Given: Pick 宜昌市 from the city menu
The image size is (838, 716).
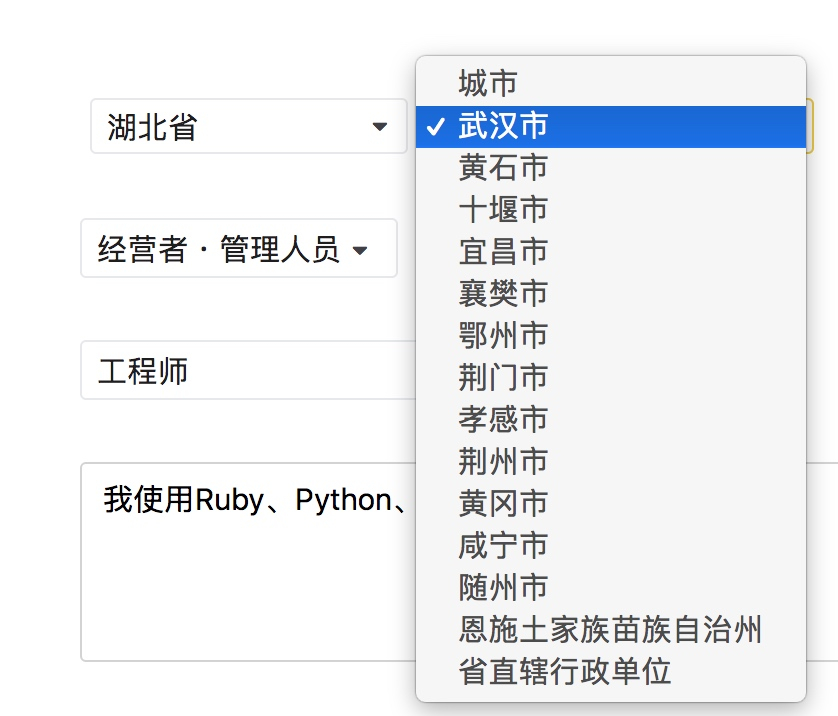Looking at the screenshot, I should 610,252.
